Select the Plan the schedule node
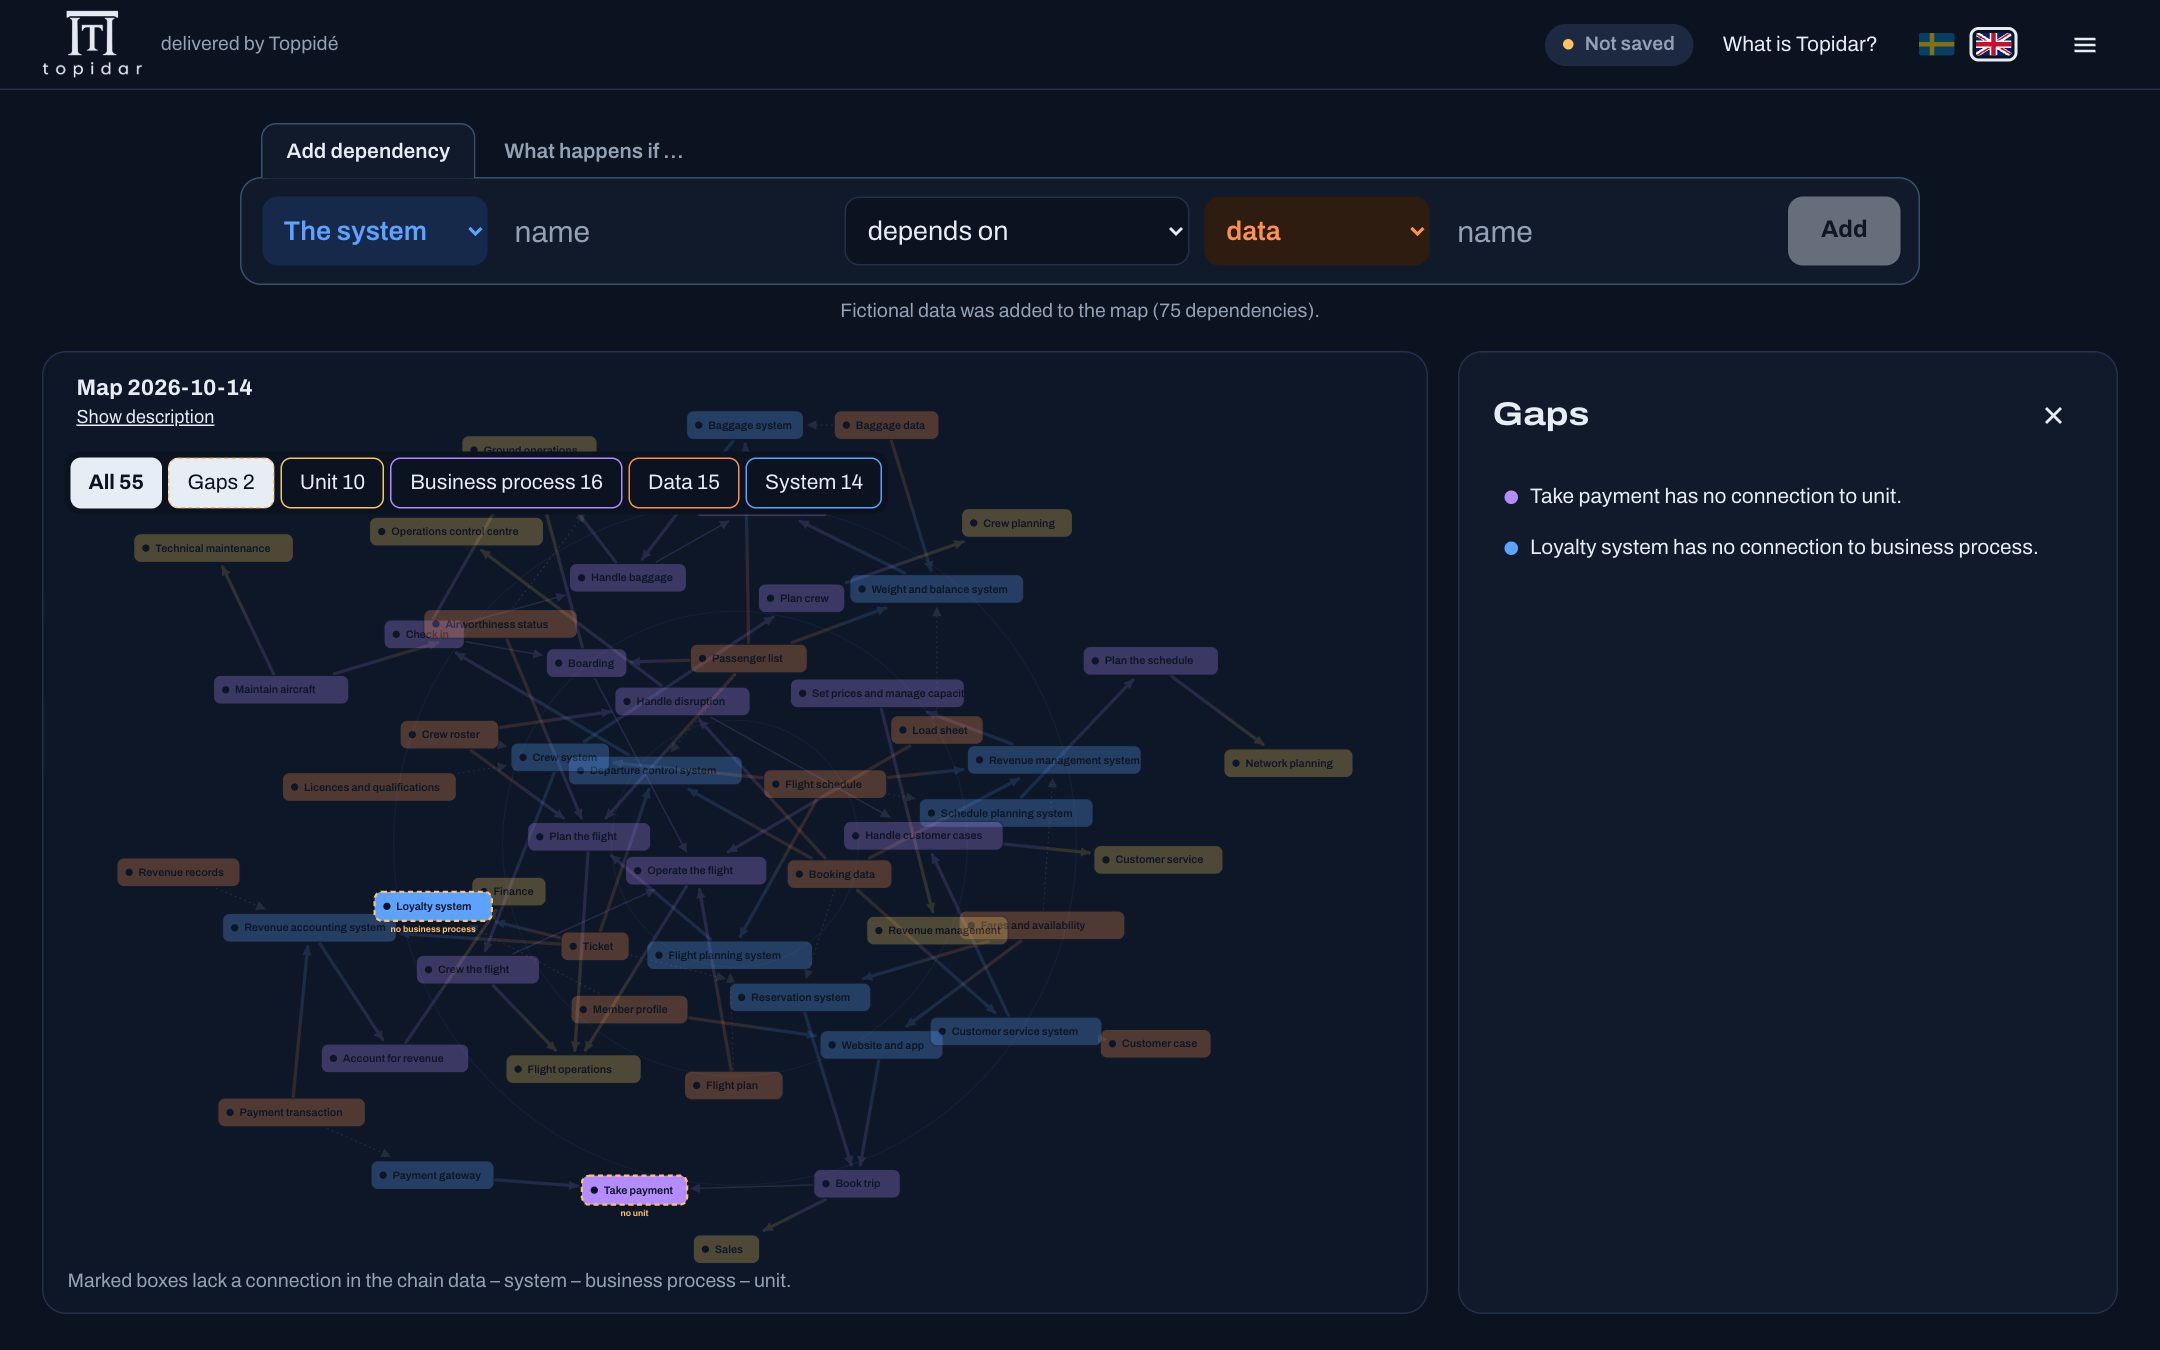2160x1350 pixels. [x=1150, y=660]
